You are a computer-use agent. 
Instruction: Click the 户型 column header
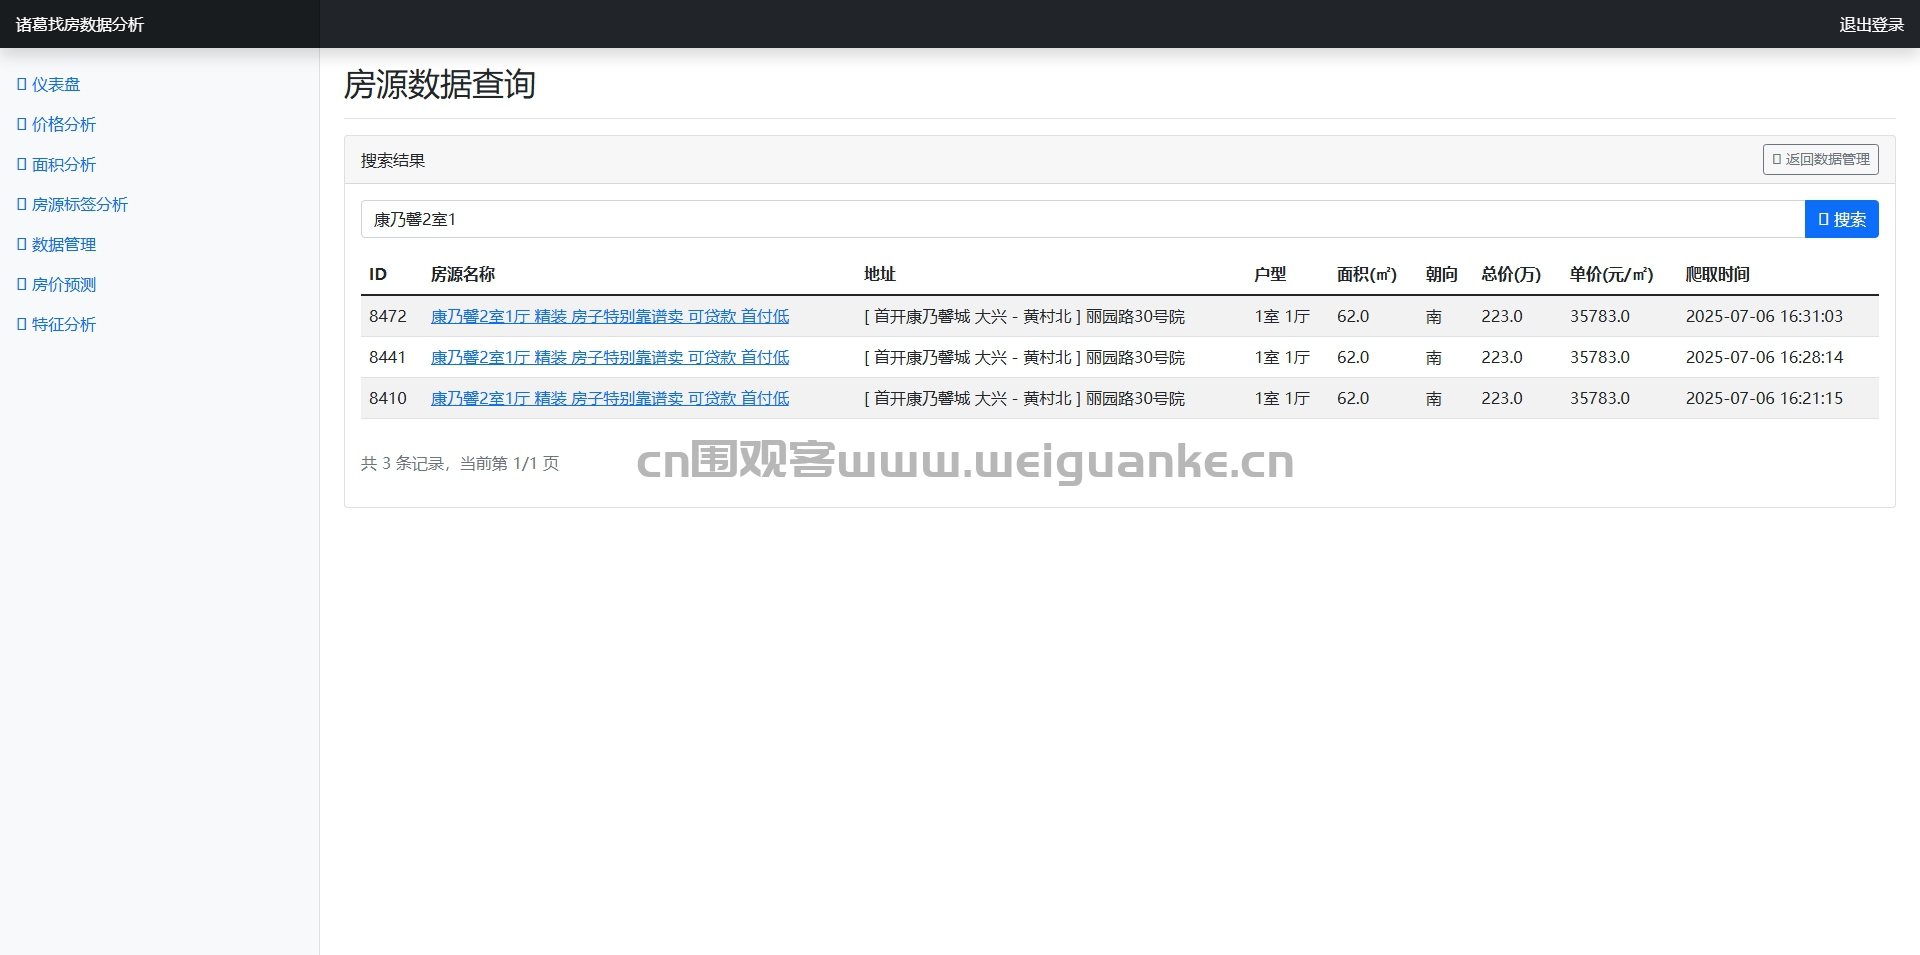point(1271,275)
